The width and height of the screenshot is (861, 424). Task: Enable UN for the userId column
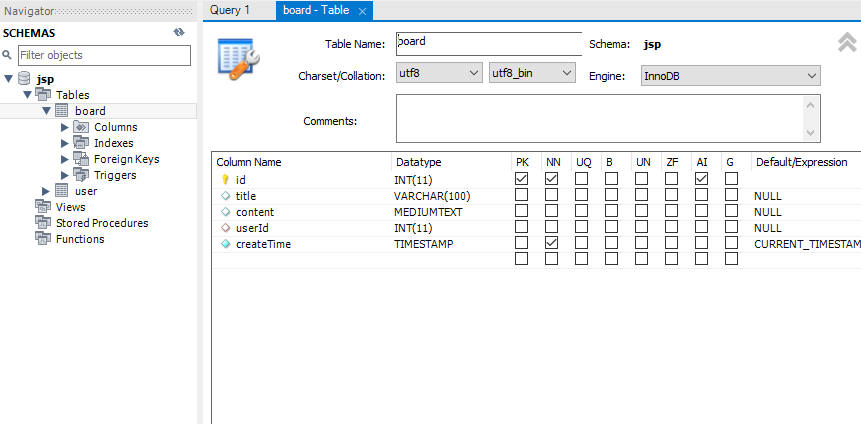coord(641,226)
